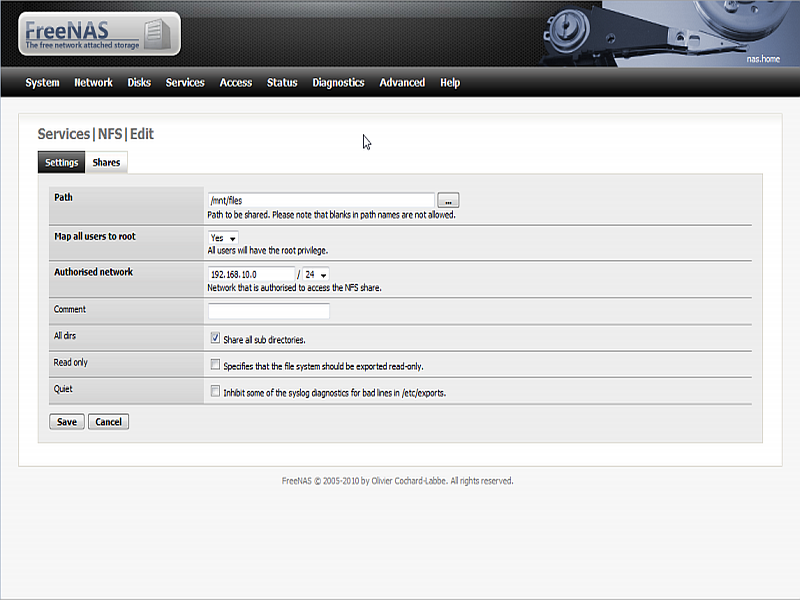
Task: Click the Path to be shared description
Action: coord(331,215)
